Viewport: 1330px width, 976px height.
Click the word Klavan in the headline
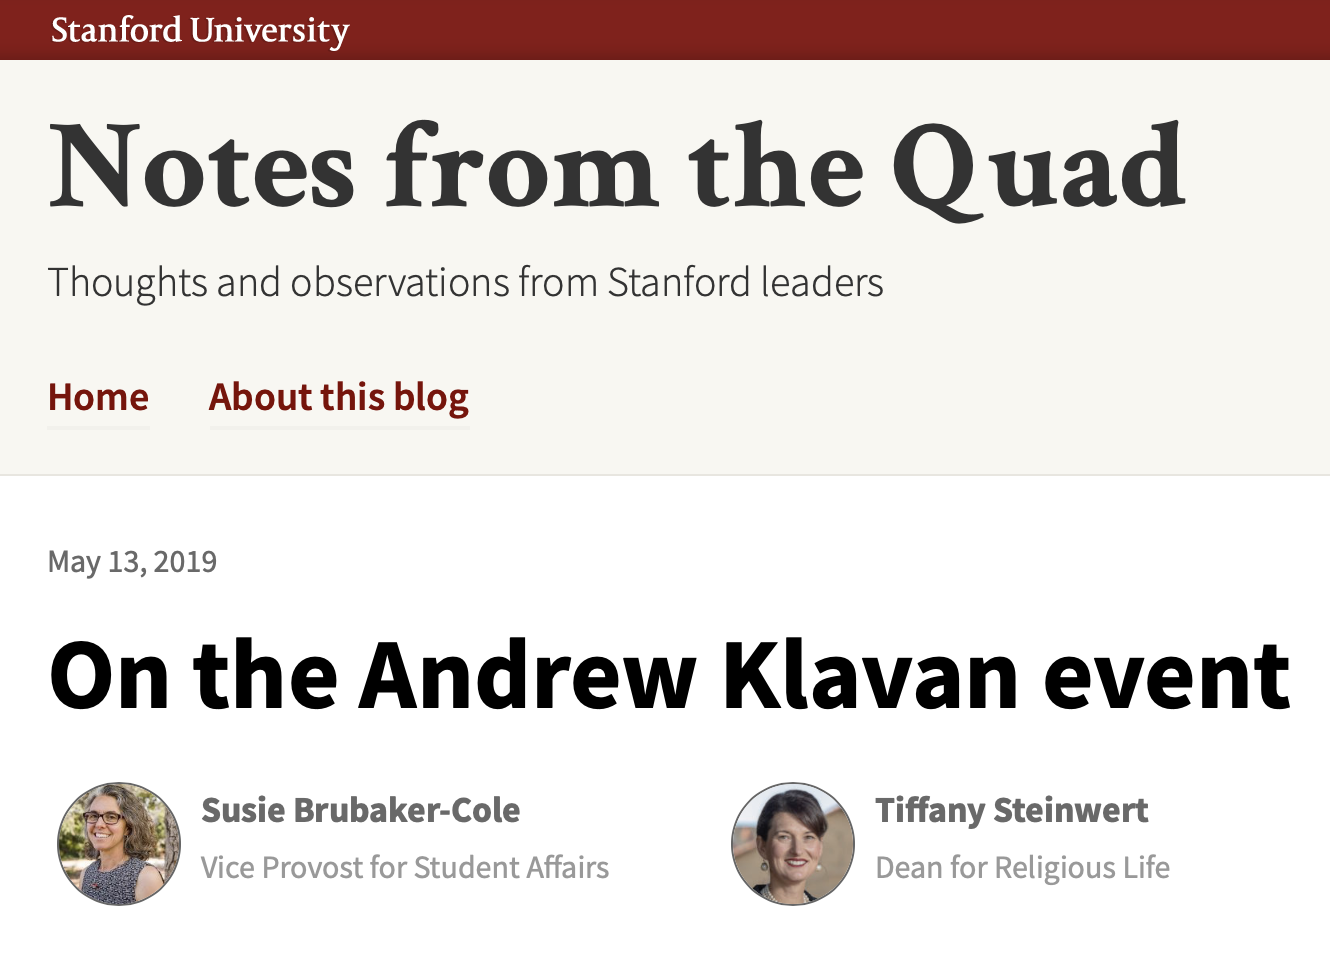click(870, 677)
